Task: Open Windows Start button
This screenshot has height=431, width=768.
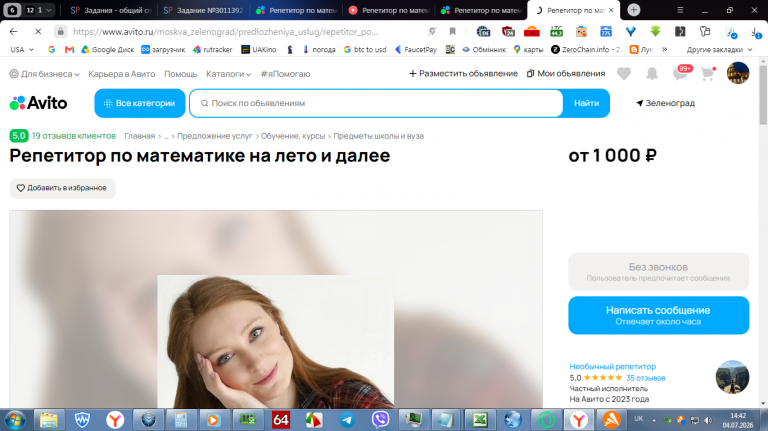Action: (x=15, y=420)
